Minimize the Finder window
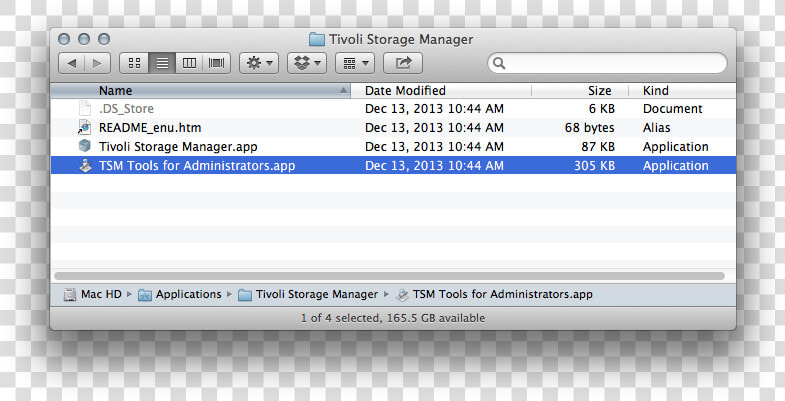The width and height of the screenshot is (785, 401). click(x=84, y=39)
